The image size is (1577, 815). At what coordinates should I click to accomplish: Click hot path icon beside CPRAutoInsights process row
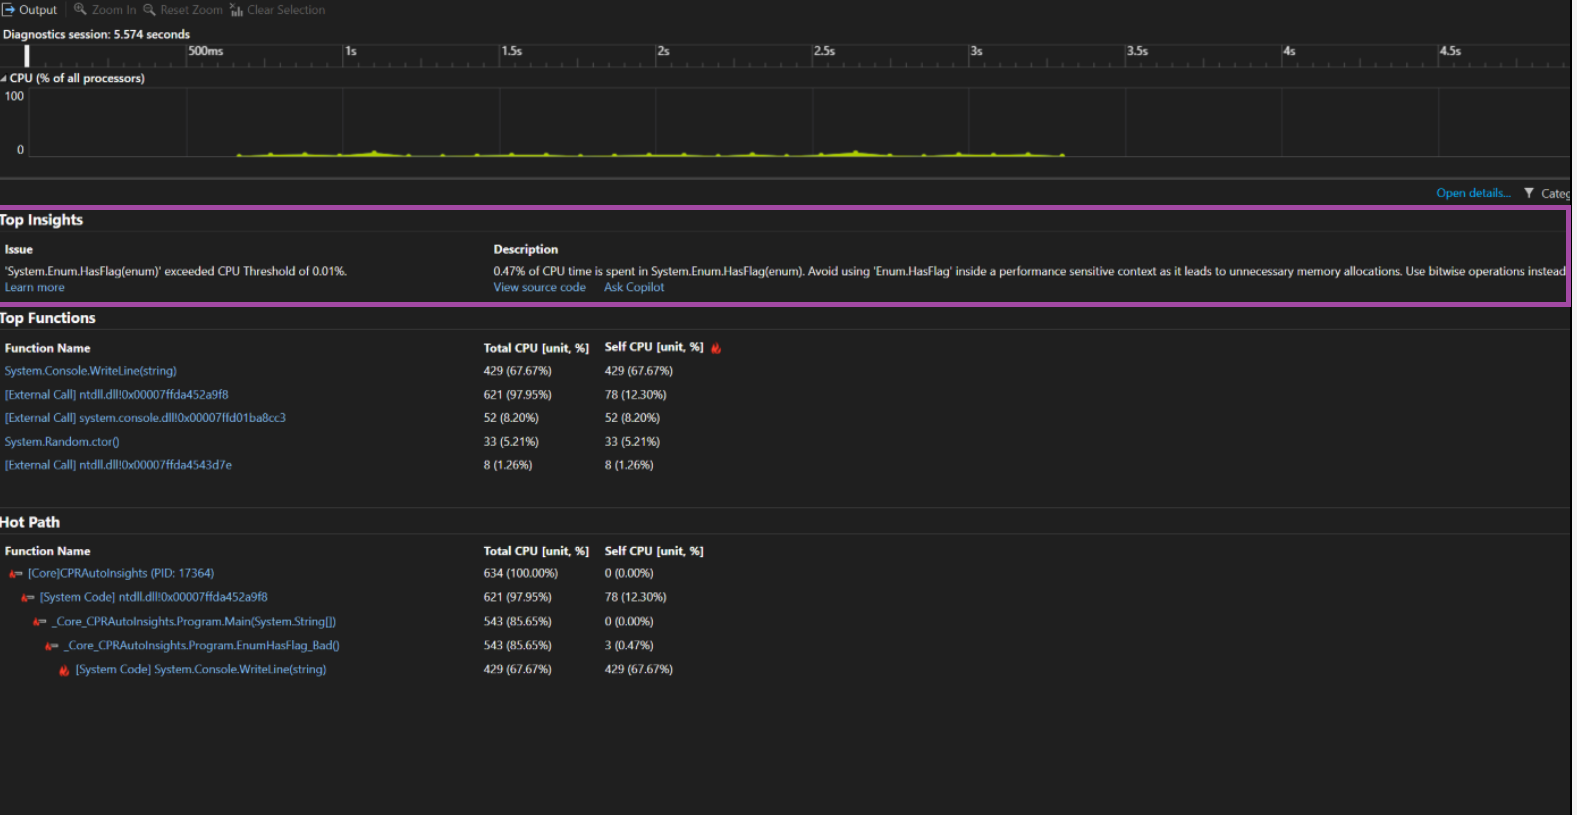(16, 574)
